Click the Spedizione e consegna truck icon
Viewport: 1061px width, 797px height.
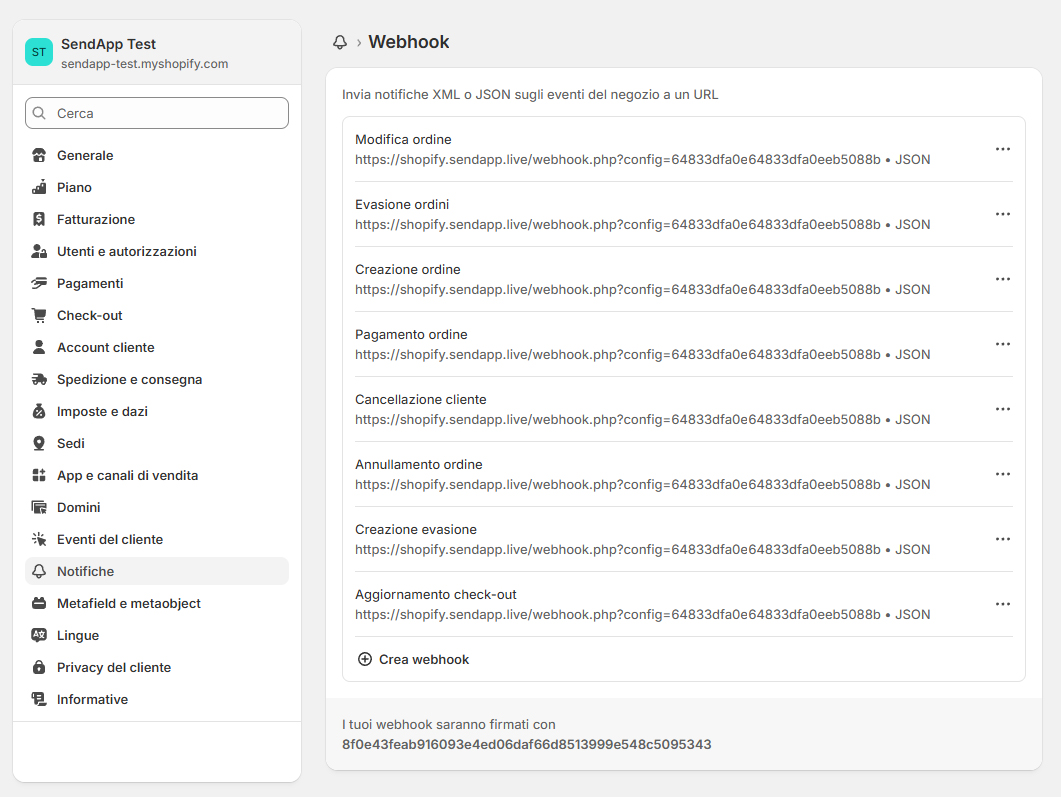39,380
